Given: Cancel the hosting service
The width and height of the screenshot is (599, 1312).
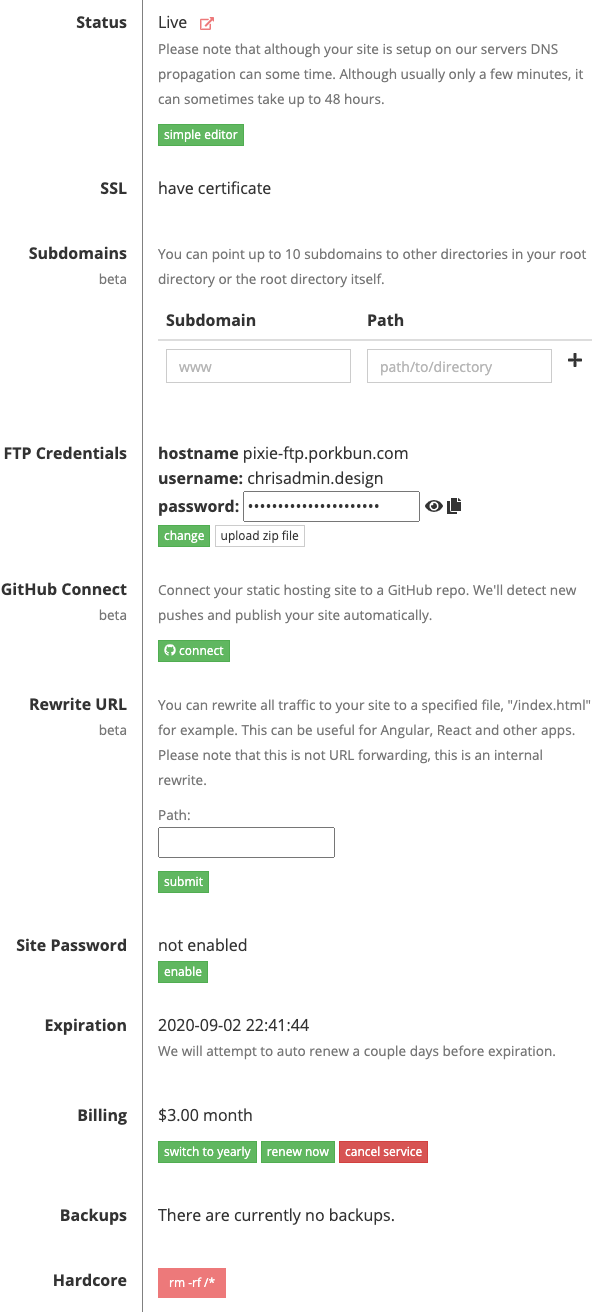Looking at the screenshot, I should 383,1151.
